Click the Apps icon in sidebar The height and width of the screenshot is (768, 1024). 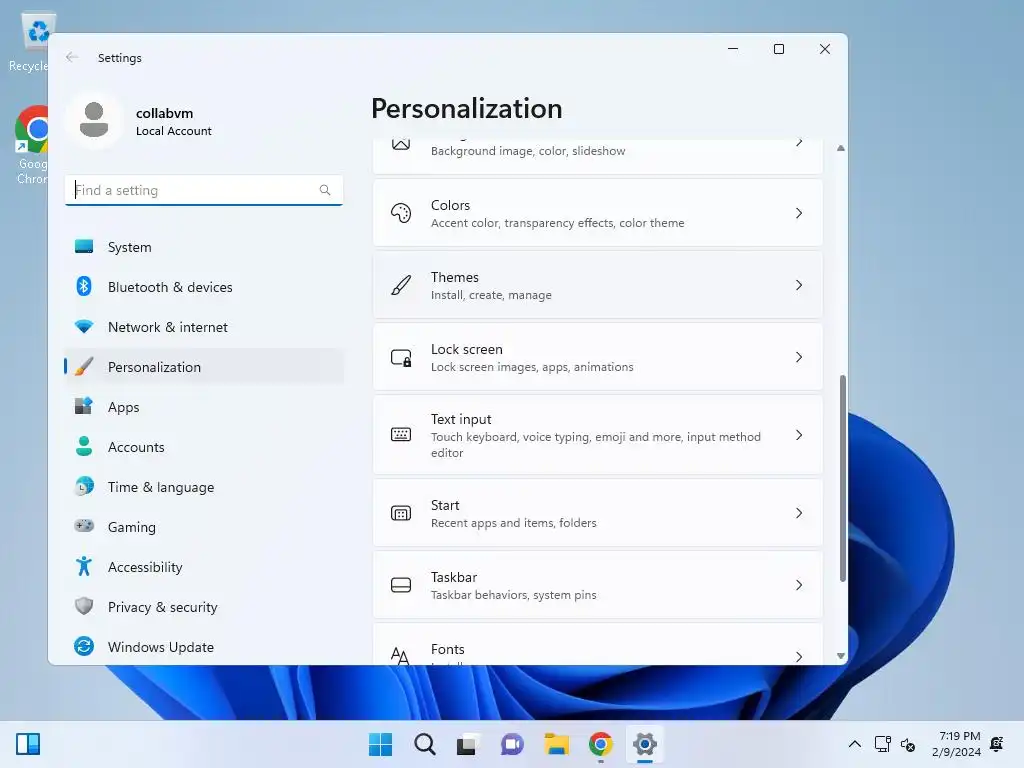84,406
